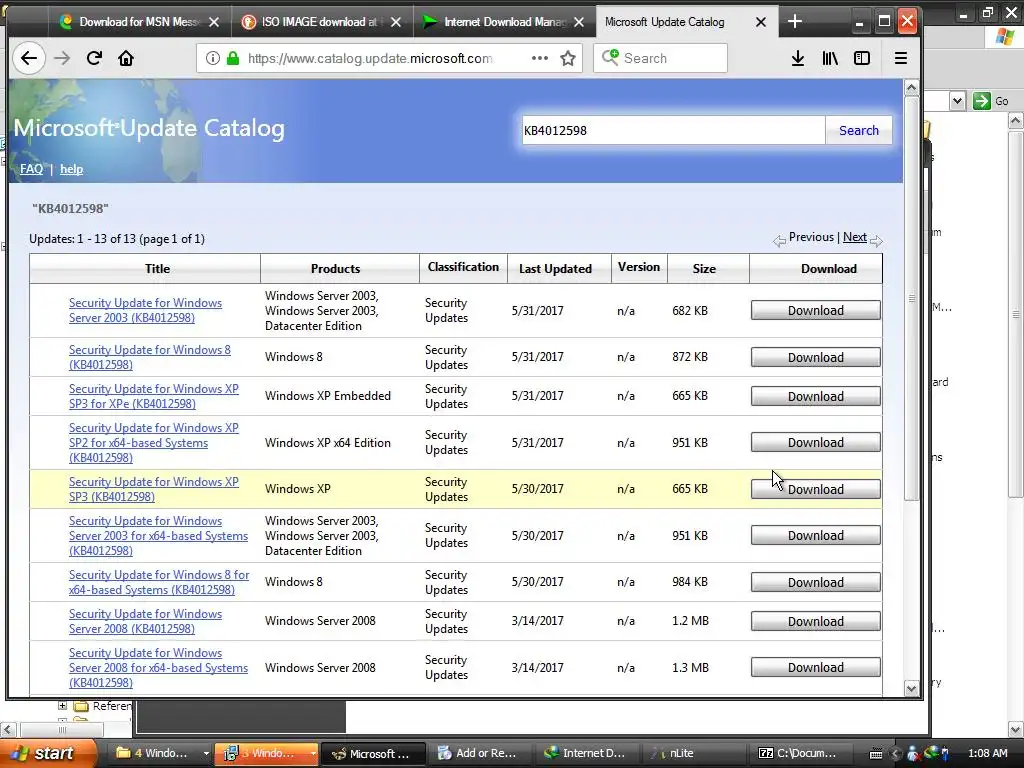Open Windows XP SP2 x64-based Systems update link
Viewport: 1024px width, 768px height.
click(153, 443)
